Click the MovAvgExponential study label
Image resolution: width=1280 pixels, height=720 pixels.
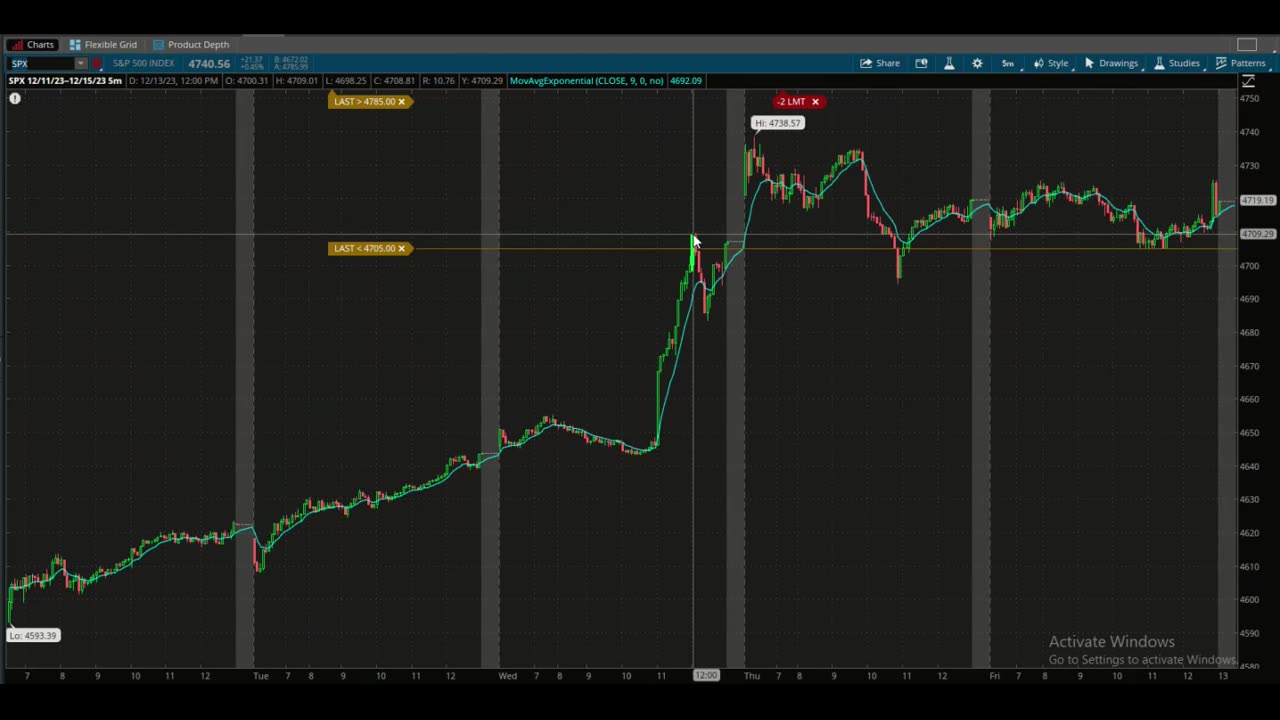click(x=586, y=80)
